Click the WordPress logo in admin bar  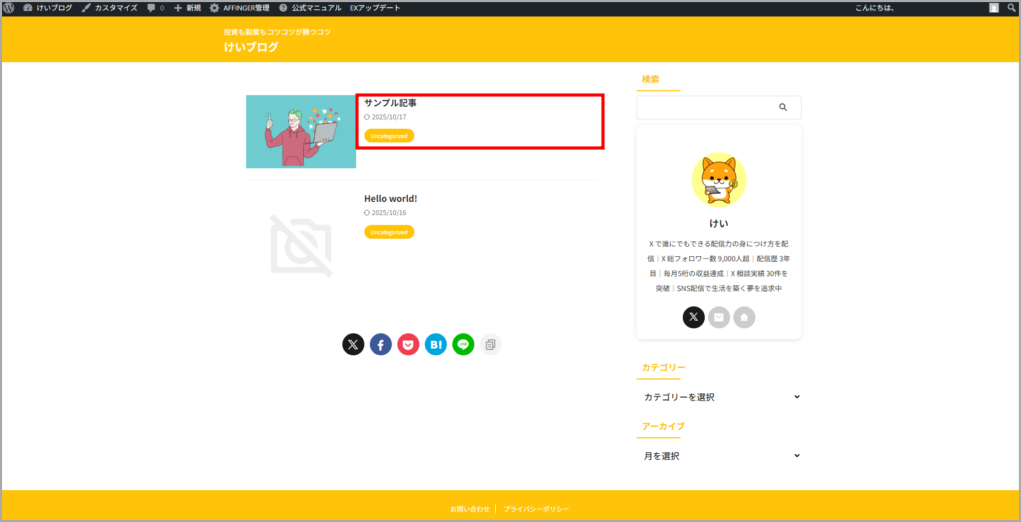(10, 8)
